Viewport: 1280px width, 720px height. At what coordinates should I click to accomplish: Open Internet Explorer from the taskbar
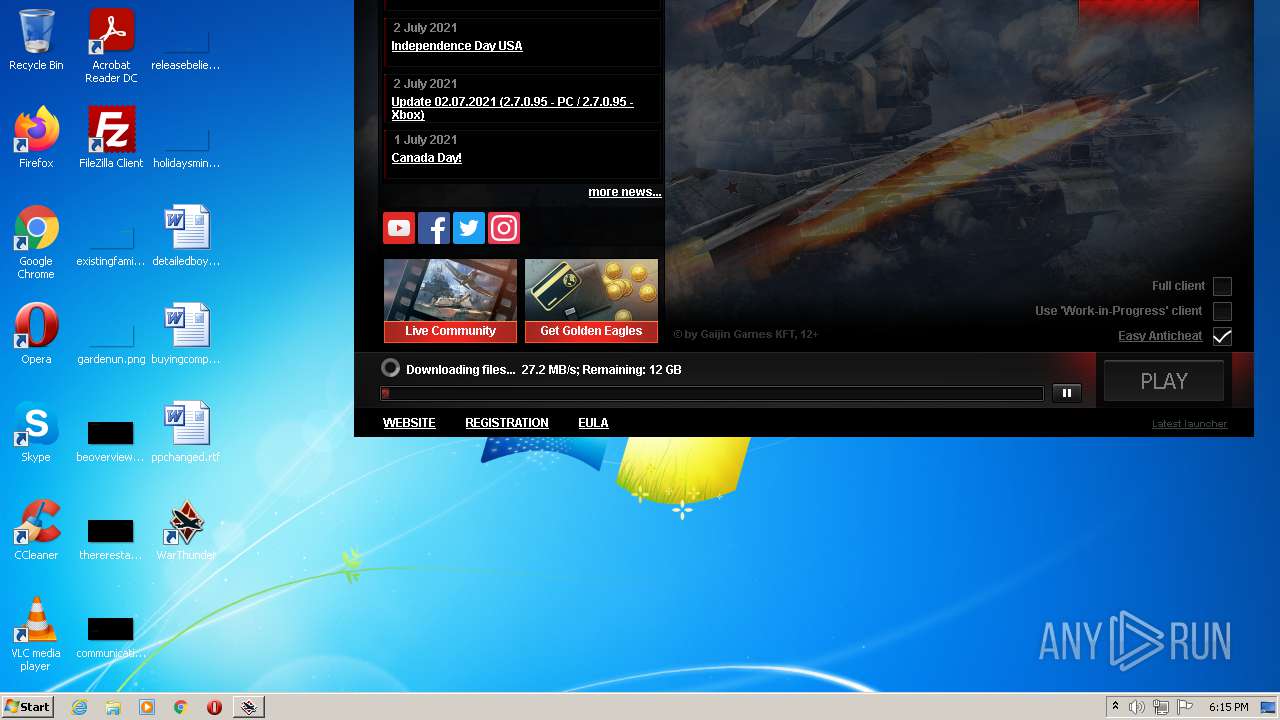coord(79,707)
